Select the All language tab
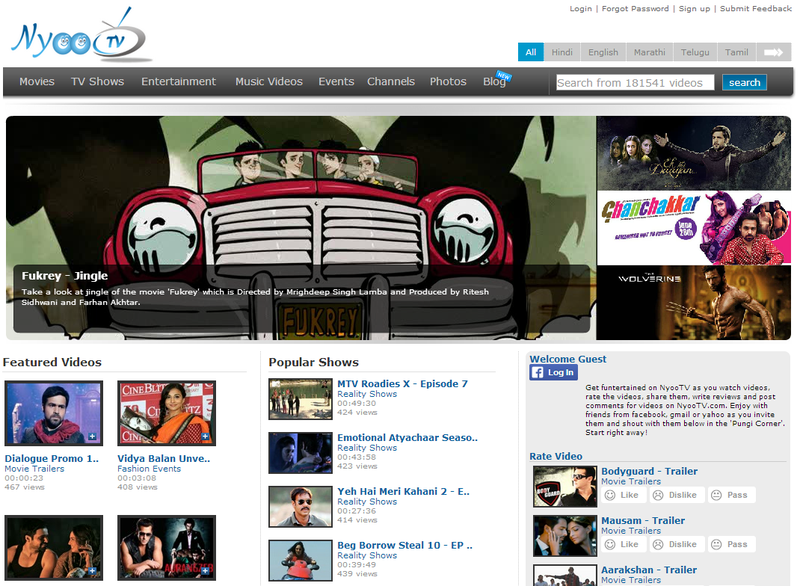 (531, 52)
